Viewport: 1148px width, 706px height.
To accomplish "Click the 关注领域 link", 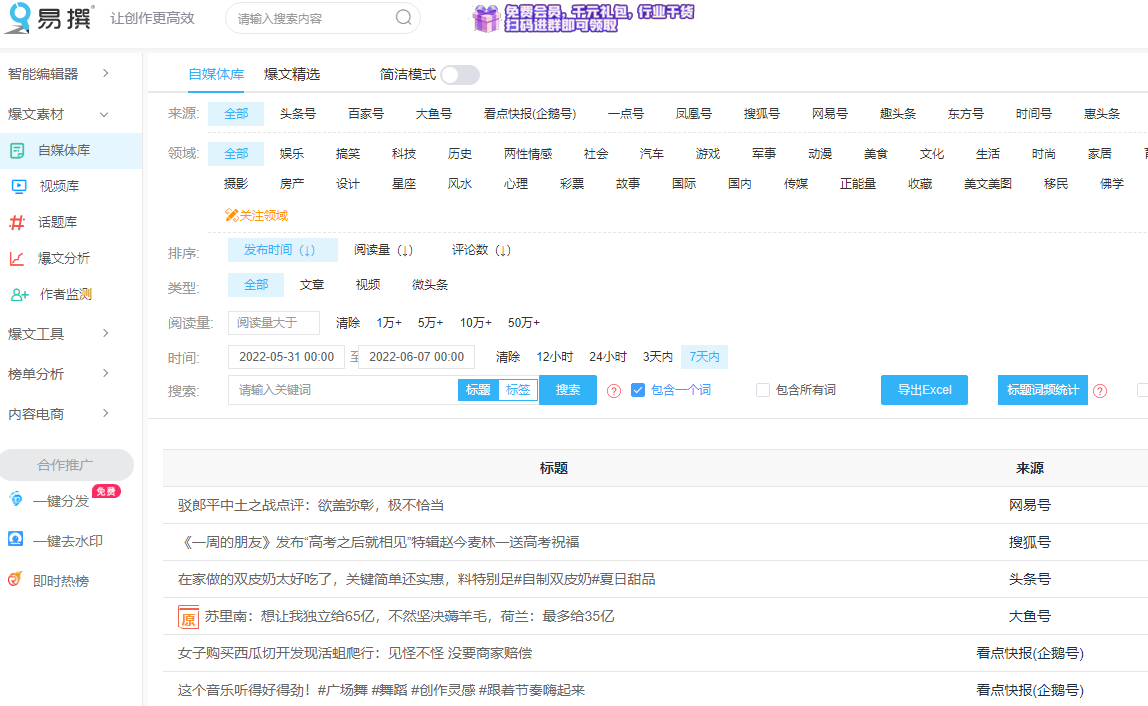I will coord(264,215).
